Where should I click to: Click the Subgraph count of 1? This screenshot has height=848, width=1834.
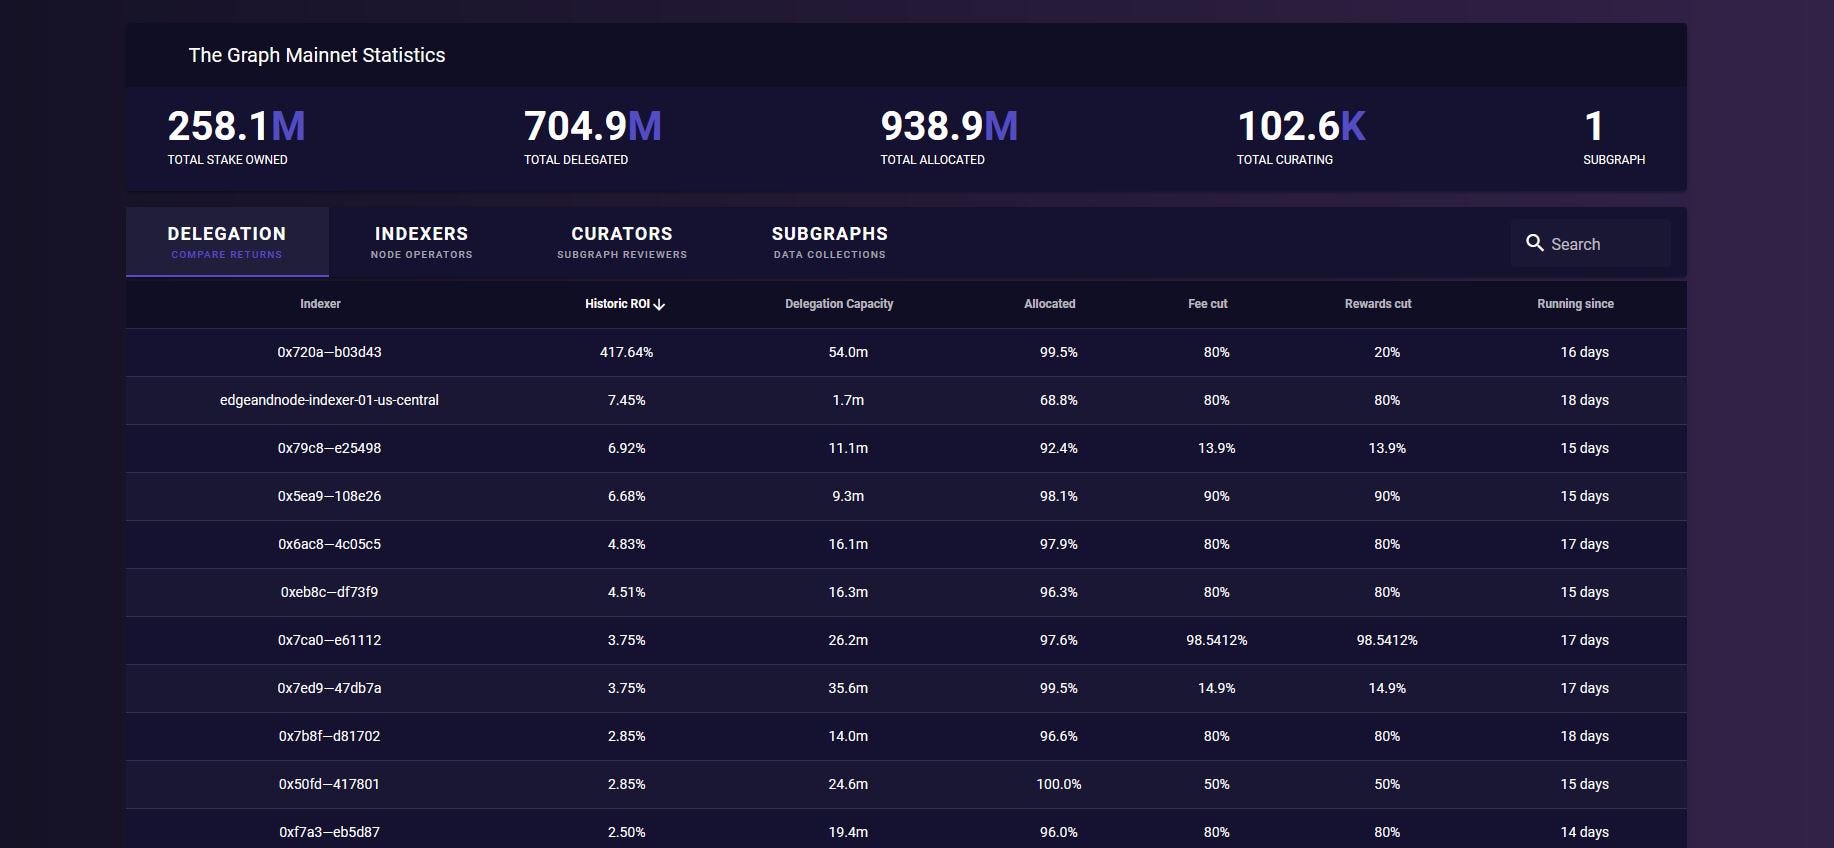coord(1594,126)
